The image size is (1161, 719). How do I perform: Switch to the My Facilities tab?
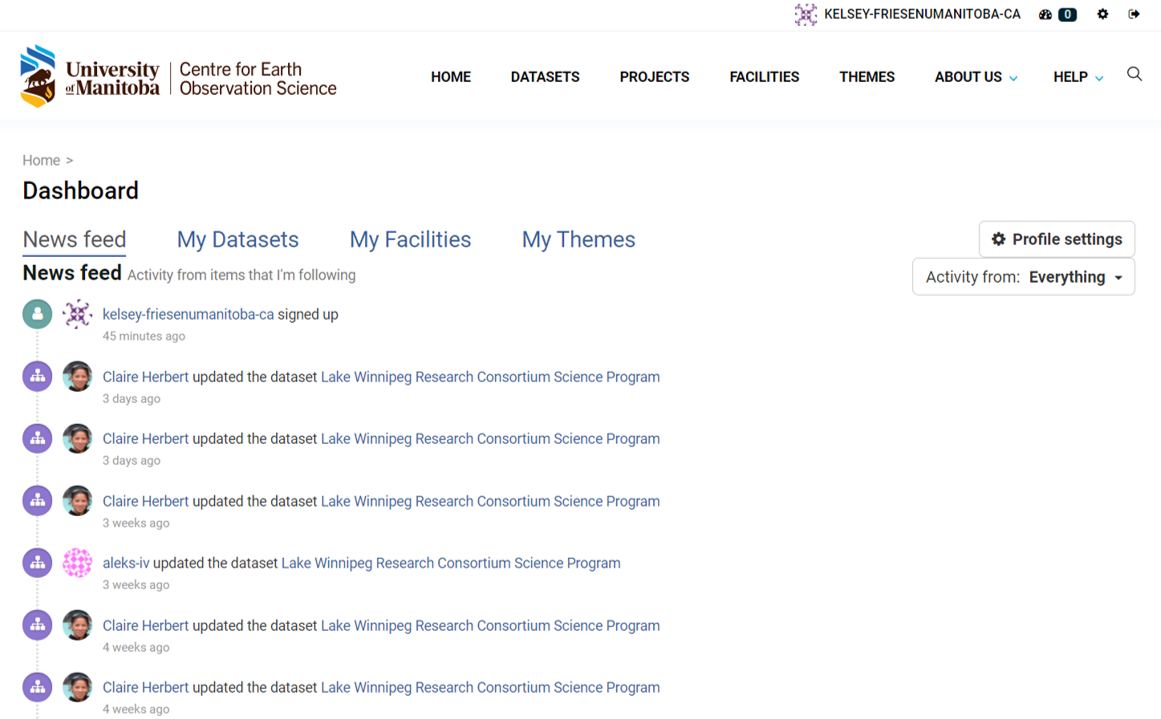click(x=410, y=240)
